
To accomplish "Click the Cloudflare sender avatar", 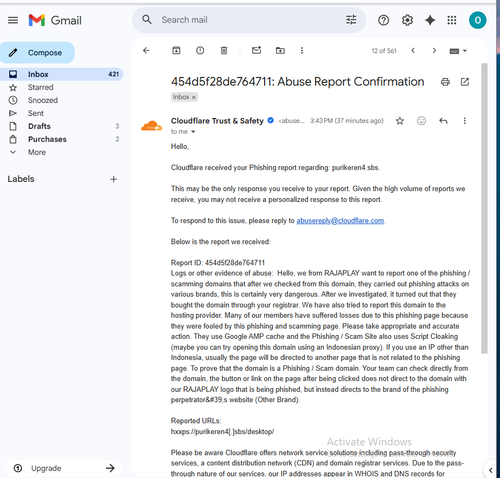I will (x=151, y=126).
